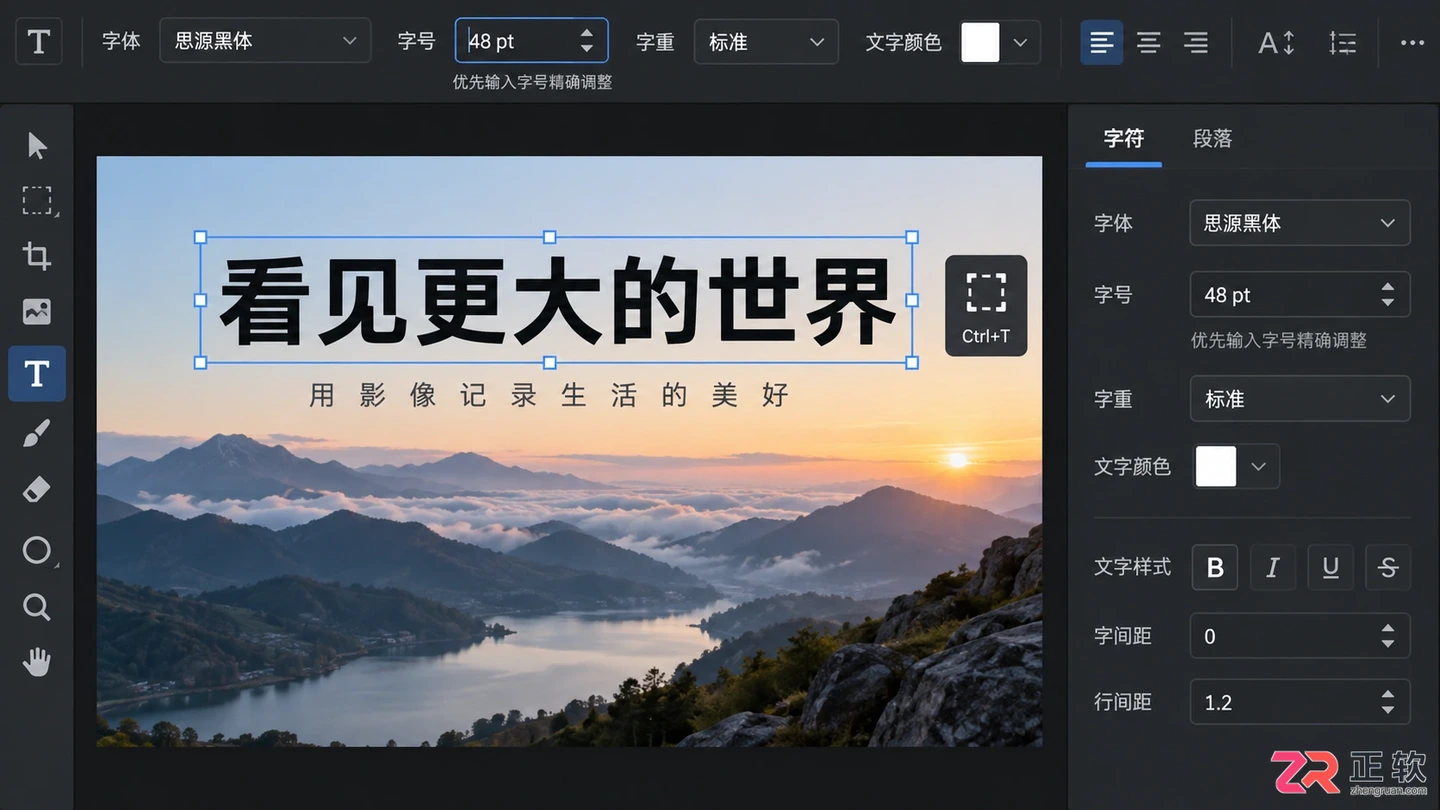Align text right
This screenshot has width=1440, height=810.
[1196, 42]
